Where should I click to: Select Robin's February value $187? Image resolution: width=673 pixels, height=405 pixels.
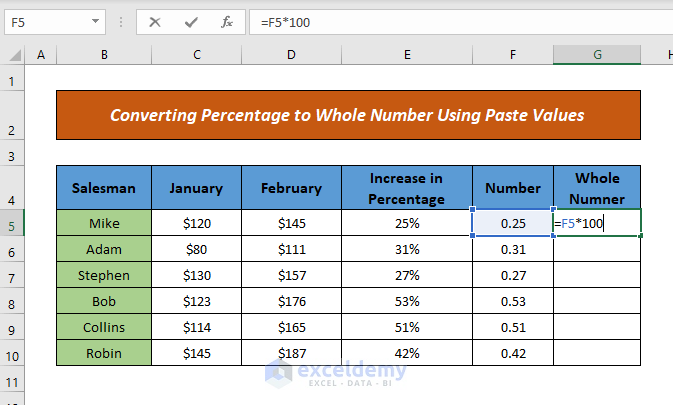(291, 353)
